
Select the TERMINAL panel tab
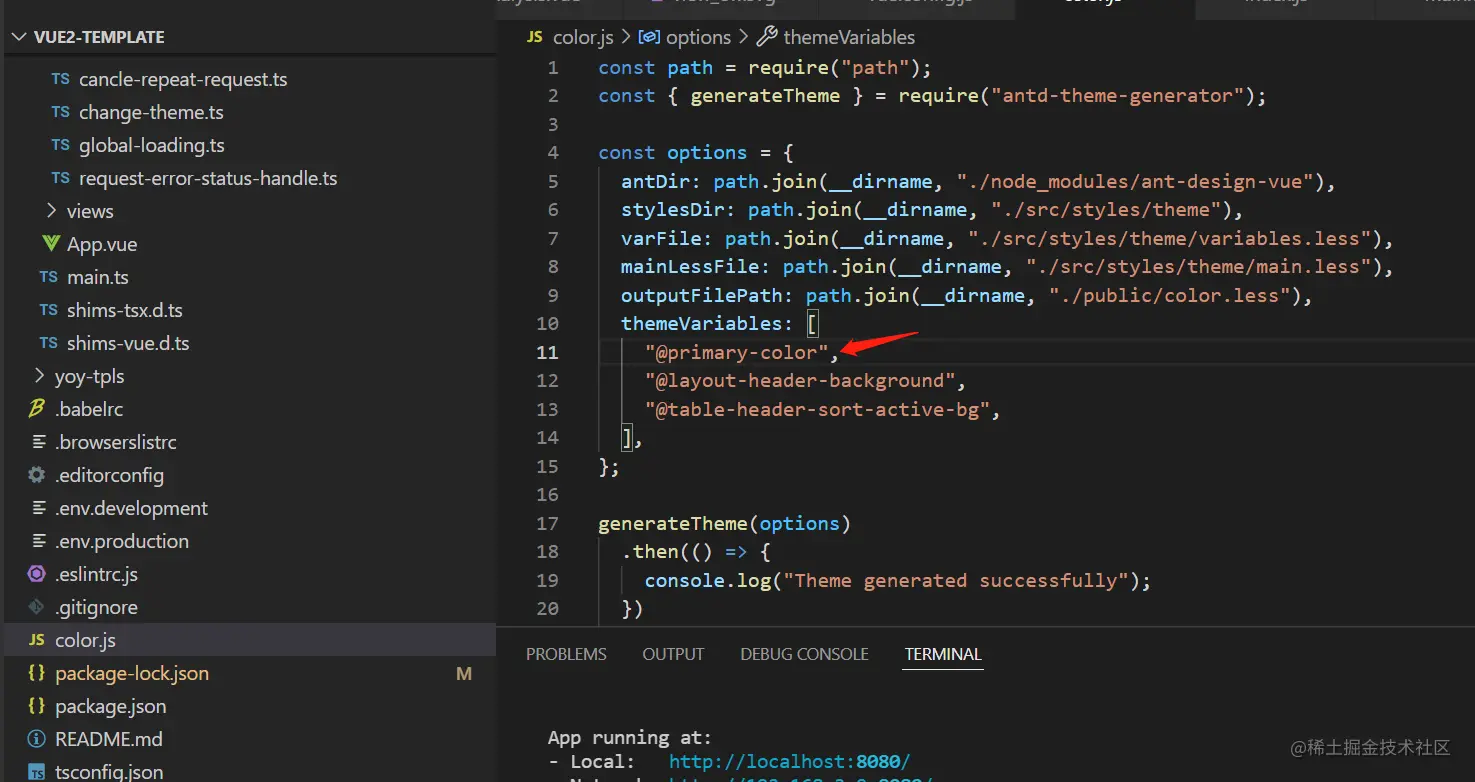point(943,654)
